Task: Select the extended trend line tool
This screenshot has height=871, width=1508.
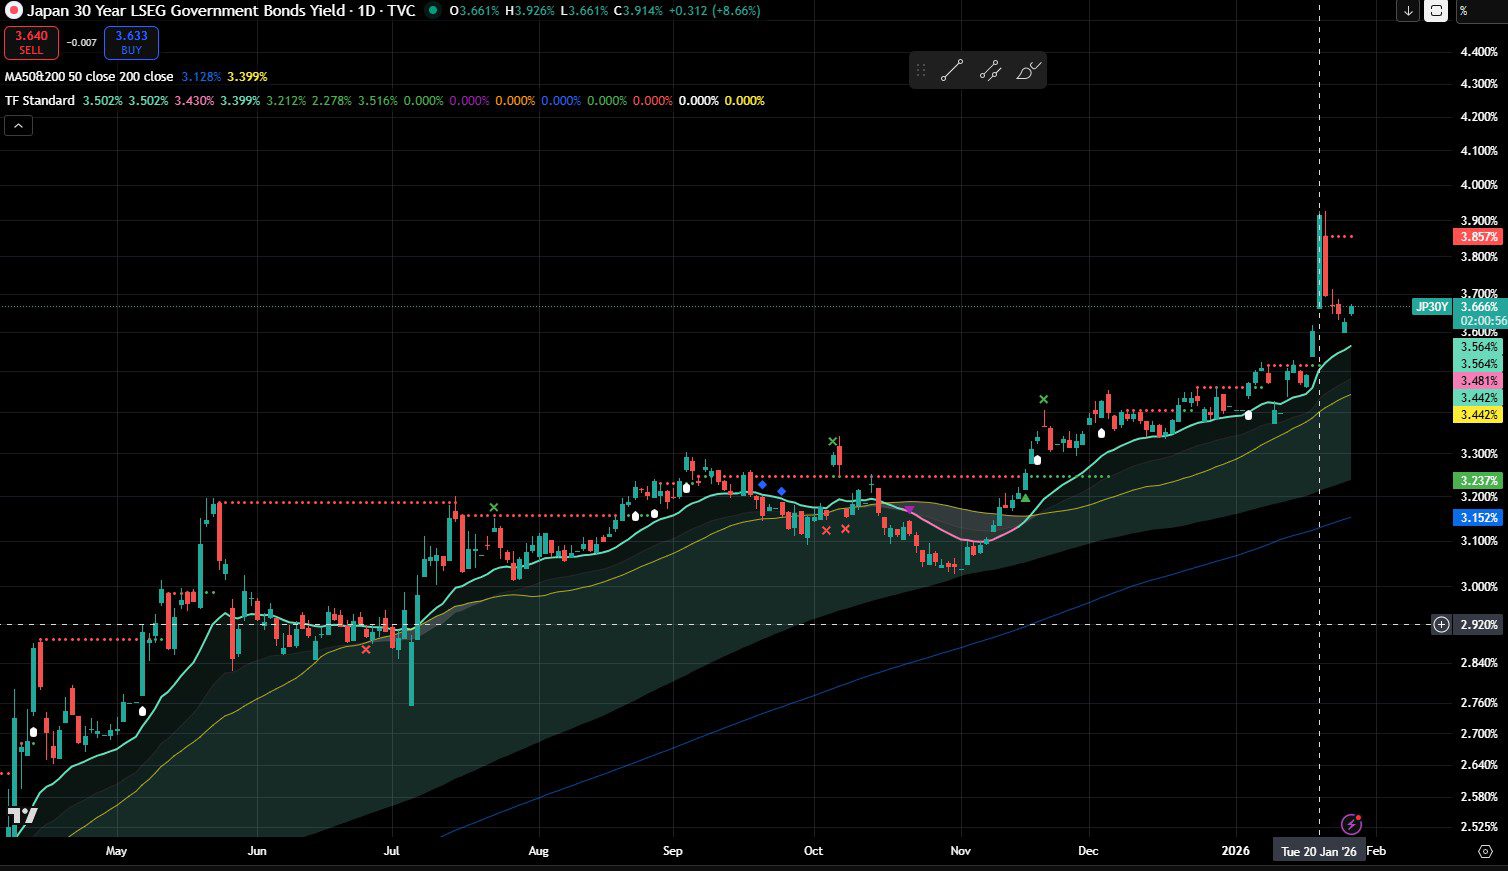Action: click(x=990, y=70)
